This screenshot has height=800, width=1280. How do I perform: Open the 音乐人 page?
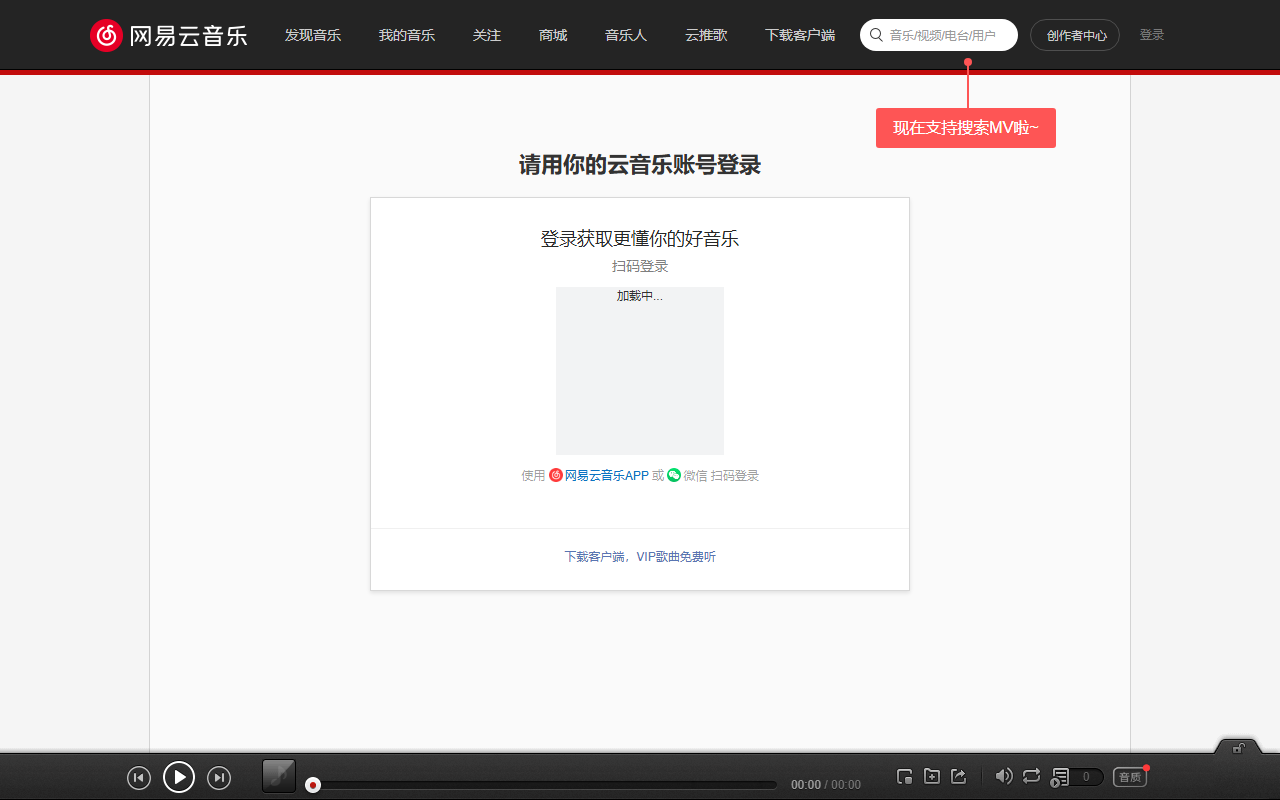click(626, 35)
